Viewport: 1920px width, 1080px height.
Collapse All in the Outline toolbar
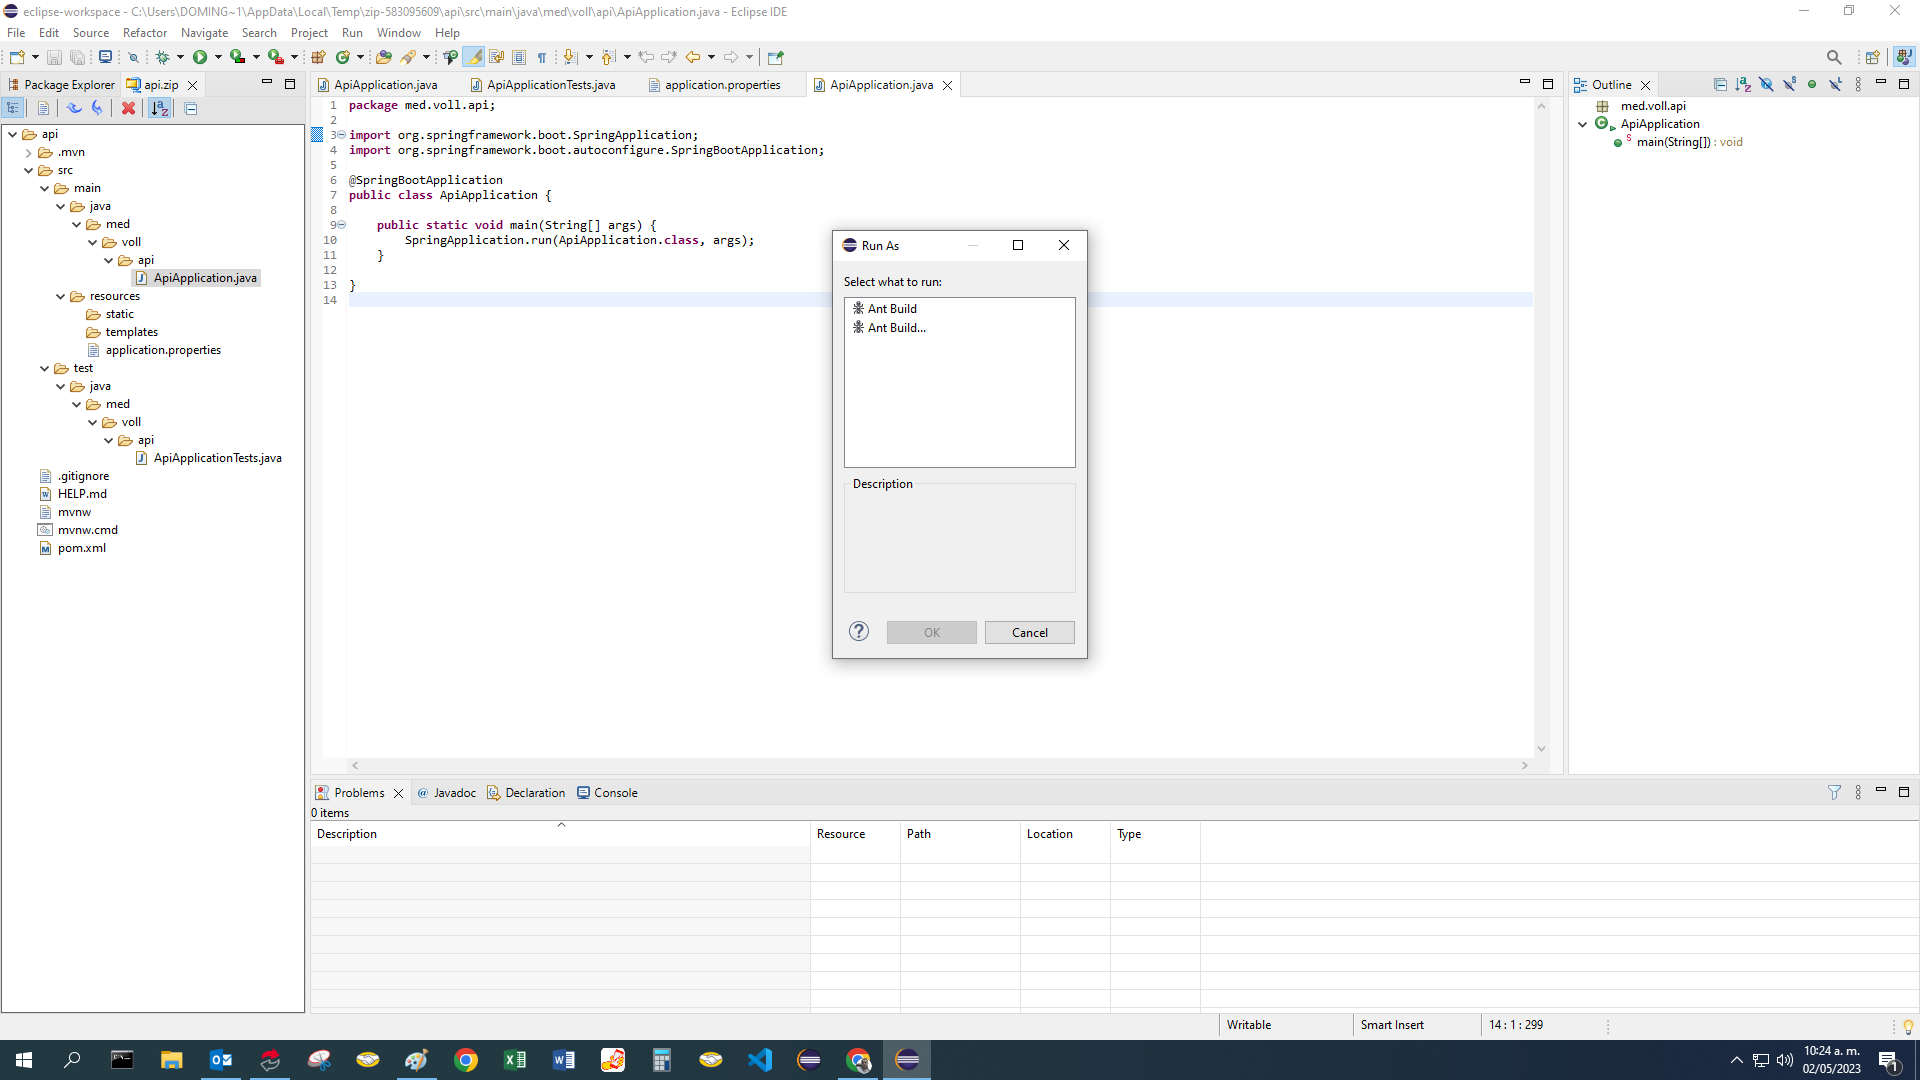tap(1720, 85)
